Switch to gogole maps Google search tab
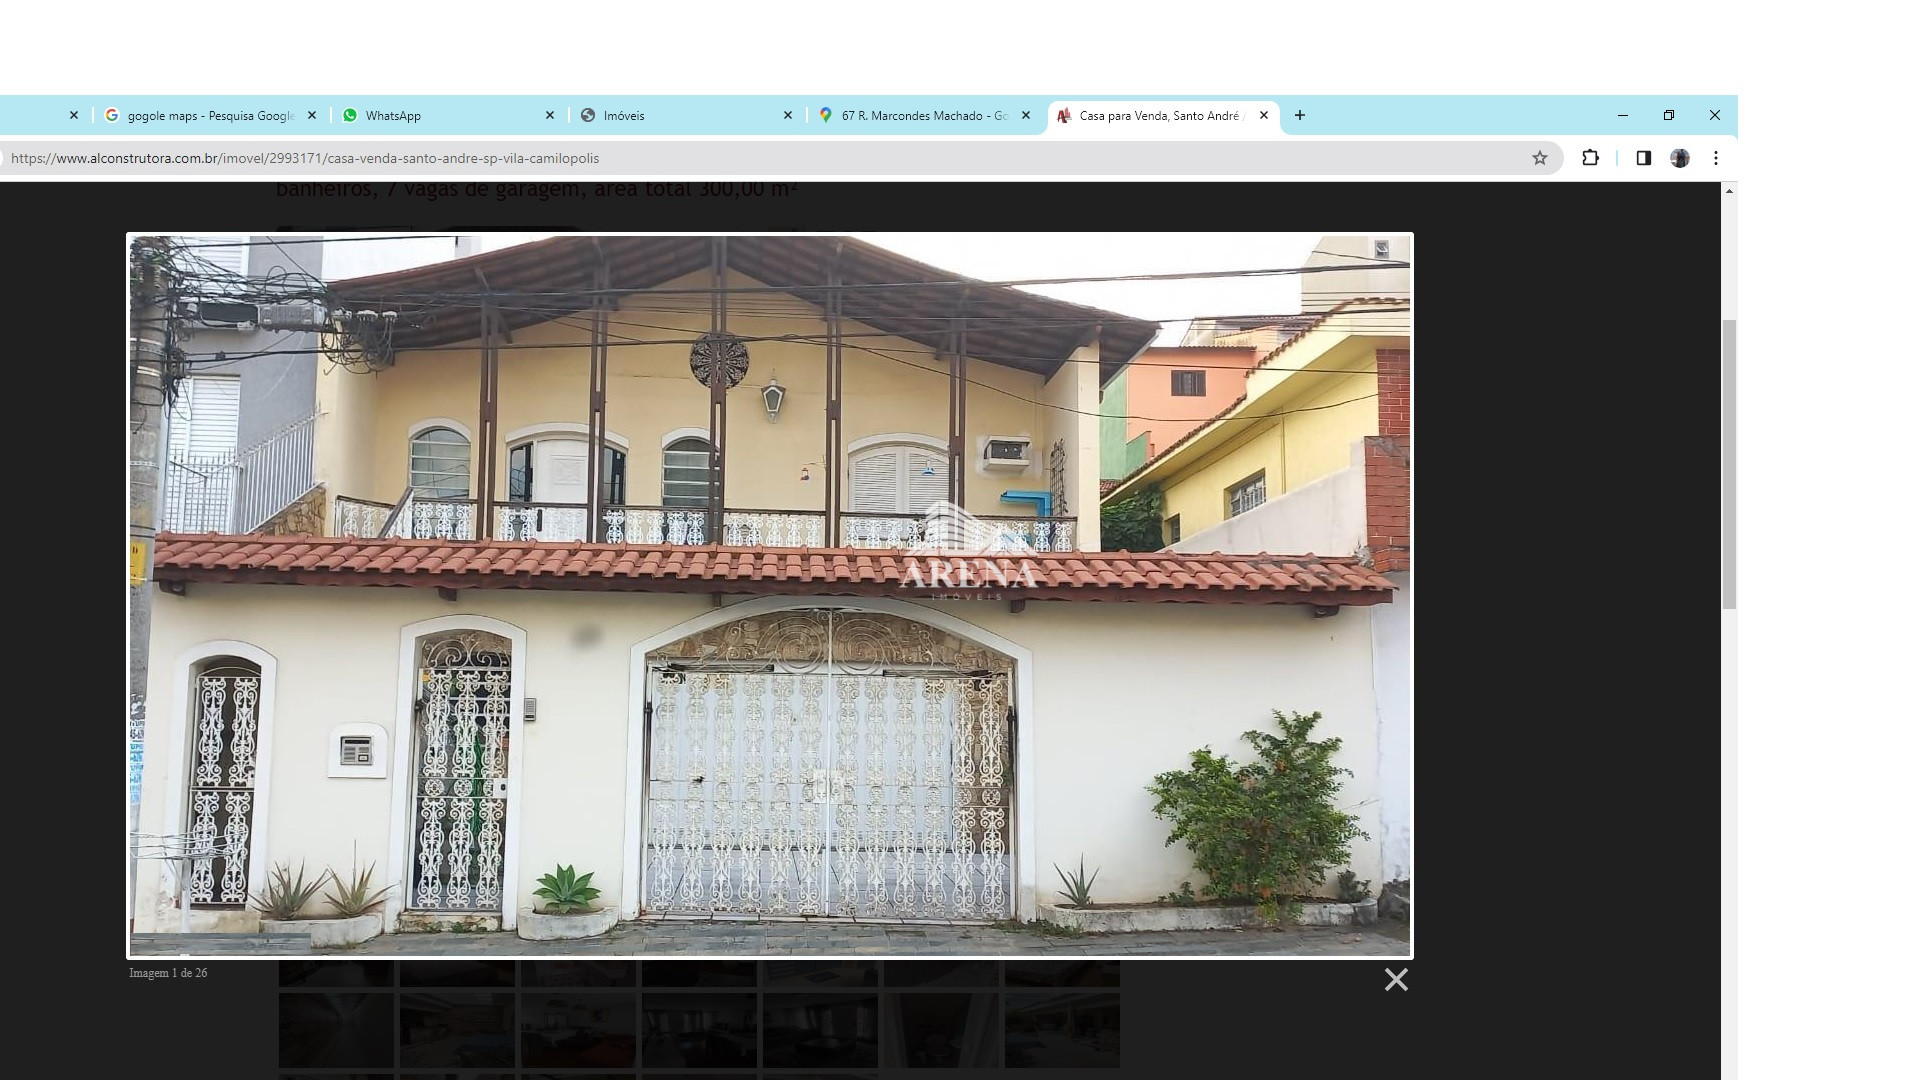 (208, 116)
